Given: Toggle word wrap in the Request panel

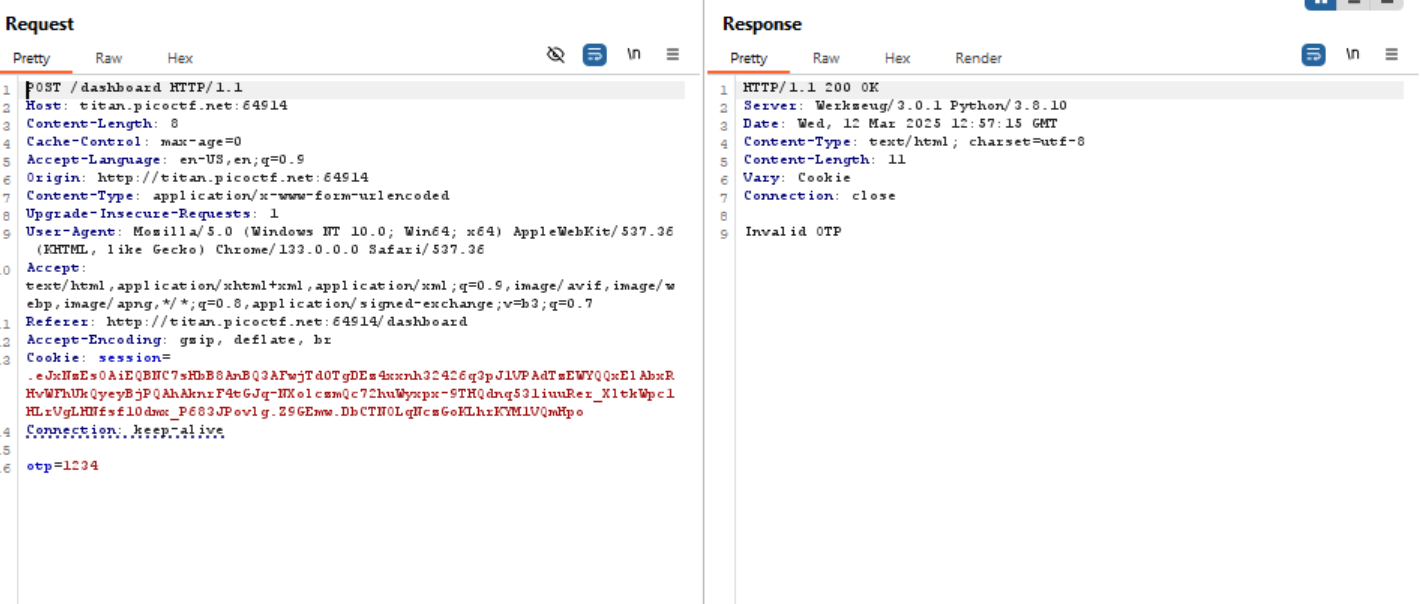Looking at the screenshot, I should point(595,55).
